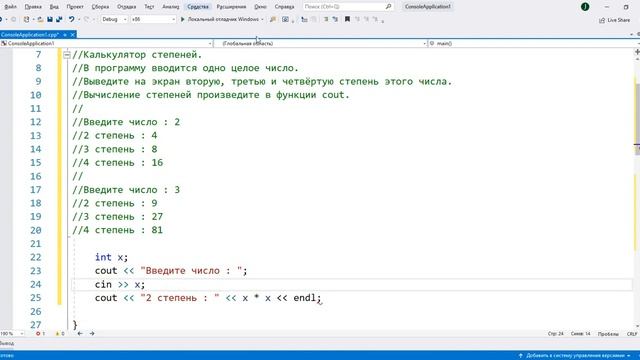
Task: Open the Debug configuration dropdown
Action: (x=114, y=19)
